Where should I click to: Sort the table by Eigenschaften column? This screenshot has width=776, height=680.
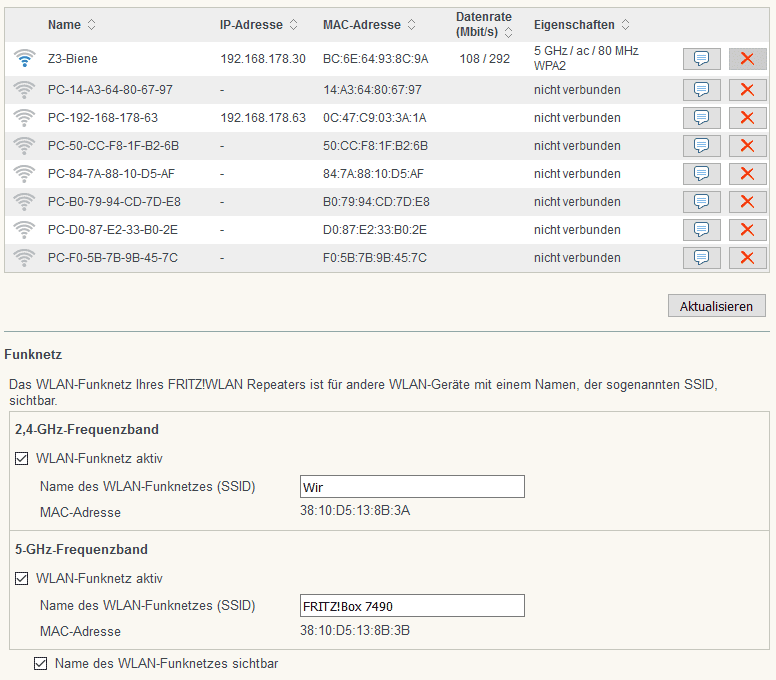(x=582, y=25)
